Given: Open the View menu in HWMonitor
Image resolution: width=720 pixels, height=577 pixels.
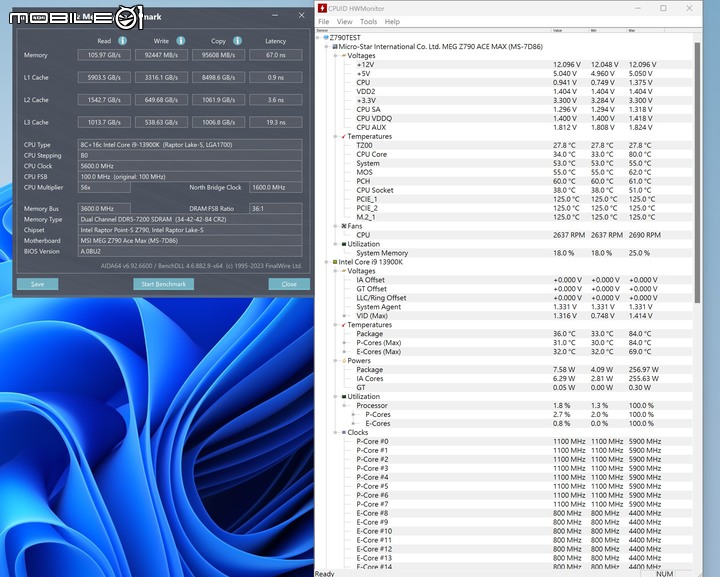Looking at the screenshot, I should pyautogui.click(x=344, y=22).
